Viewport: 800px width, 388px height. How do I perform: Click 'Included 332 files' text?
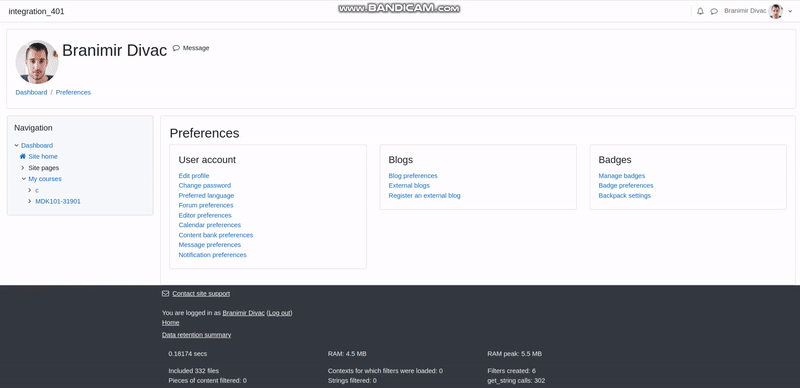coord(193,371)
